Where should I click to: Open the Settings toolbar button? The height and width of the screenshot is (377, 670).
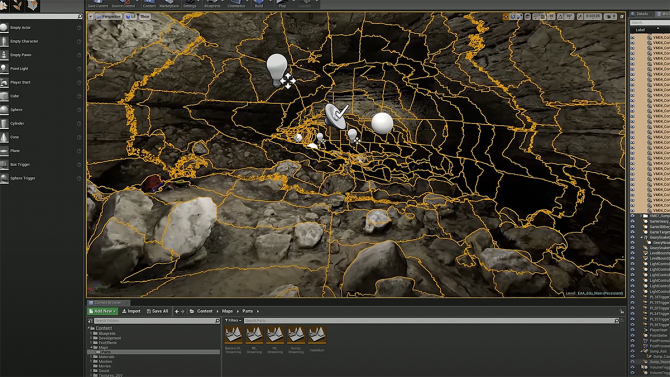tap(190, 4)
